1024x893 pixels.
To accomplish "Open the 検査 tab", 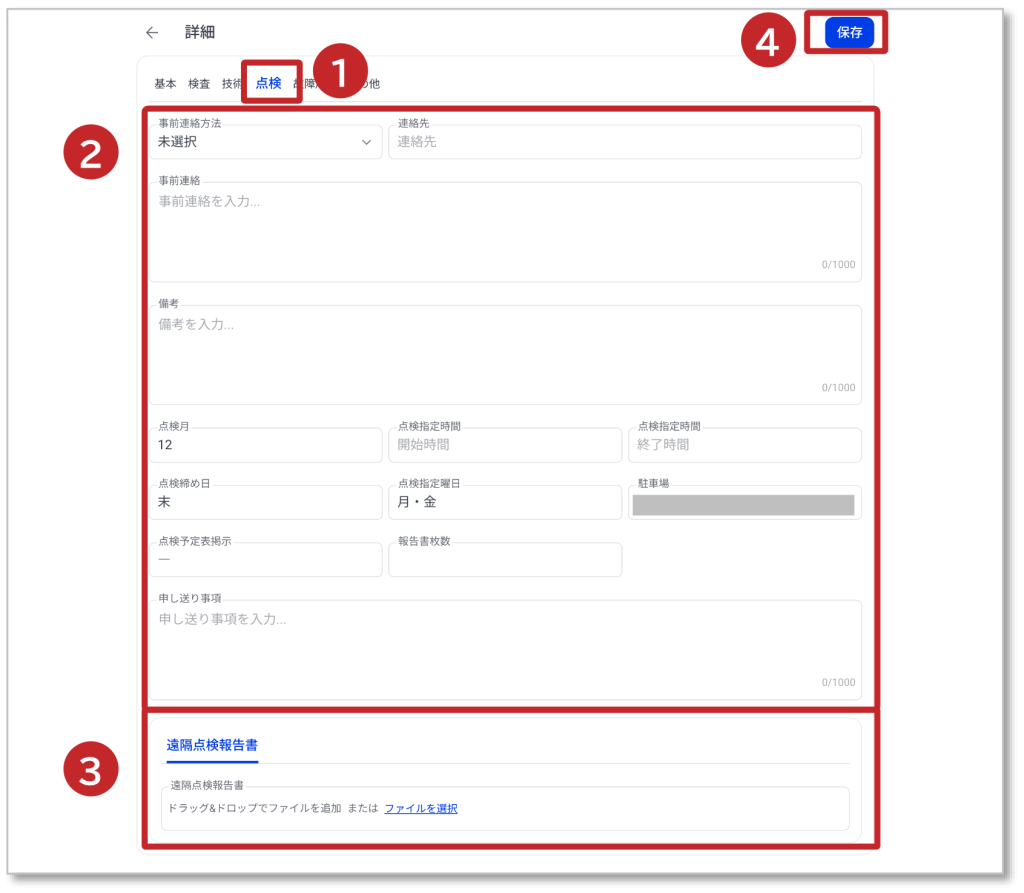I will 199,84.
